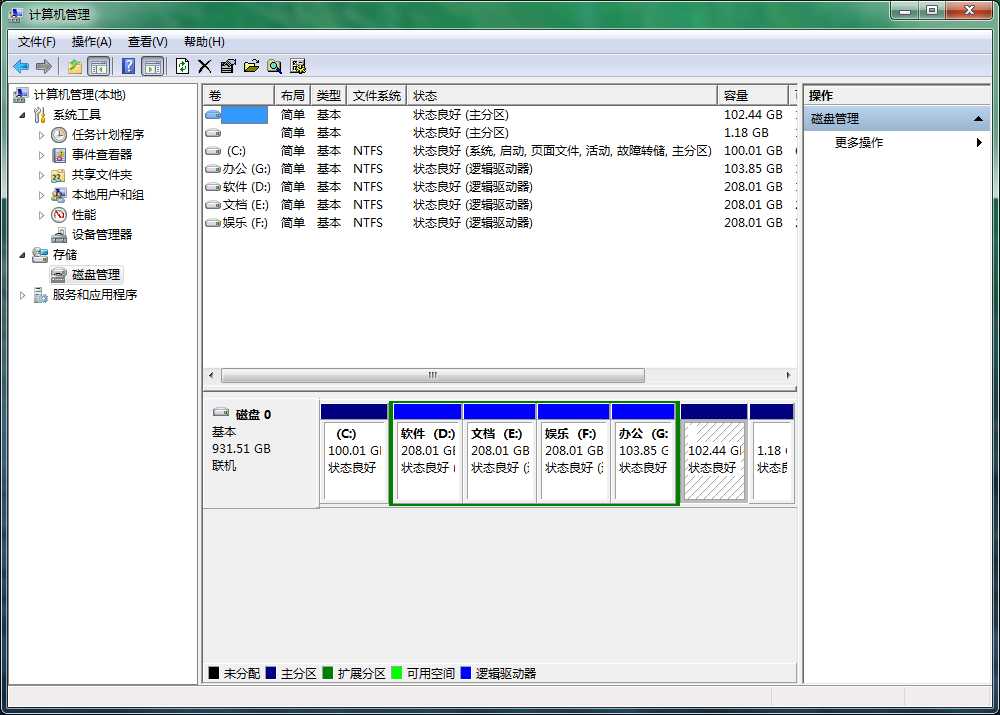Select the 软件 (D:) volume list row

(501, 187)
